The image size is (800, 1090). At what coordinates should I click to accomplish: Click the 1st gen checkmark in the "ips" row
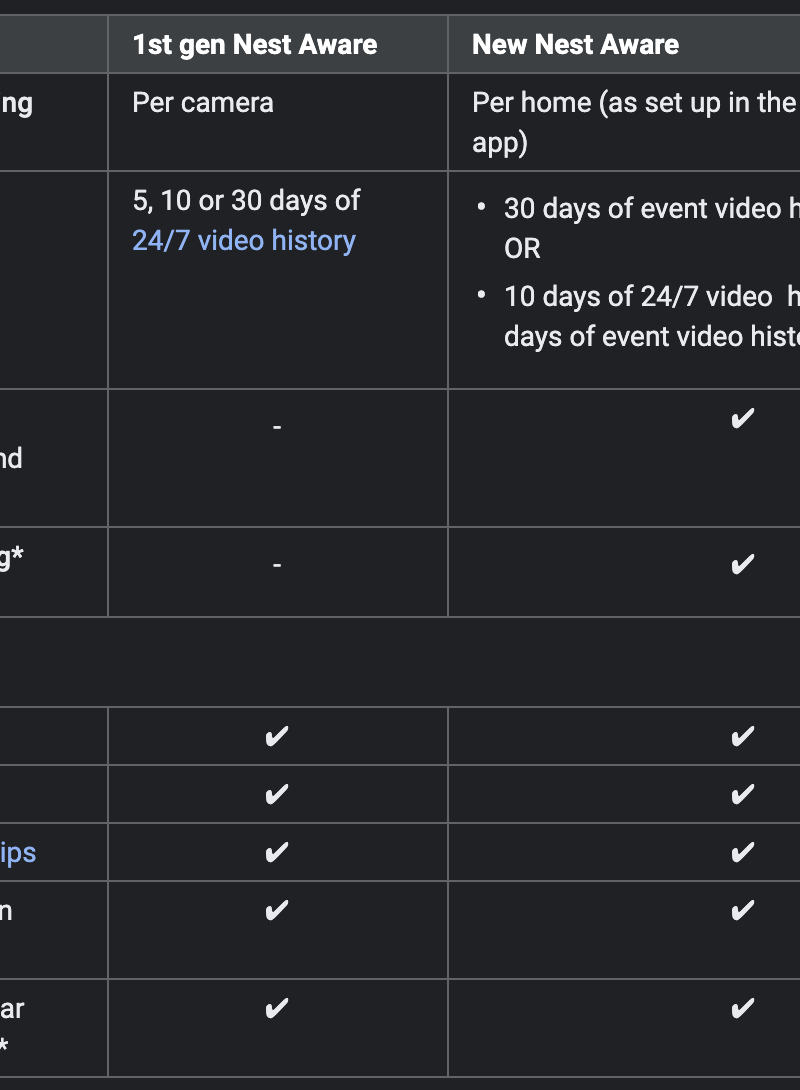(x=277, y=852)
